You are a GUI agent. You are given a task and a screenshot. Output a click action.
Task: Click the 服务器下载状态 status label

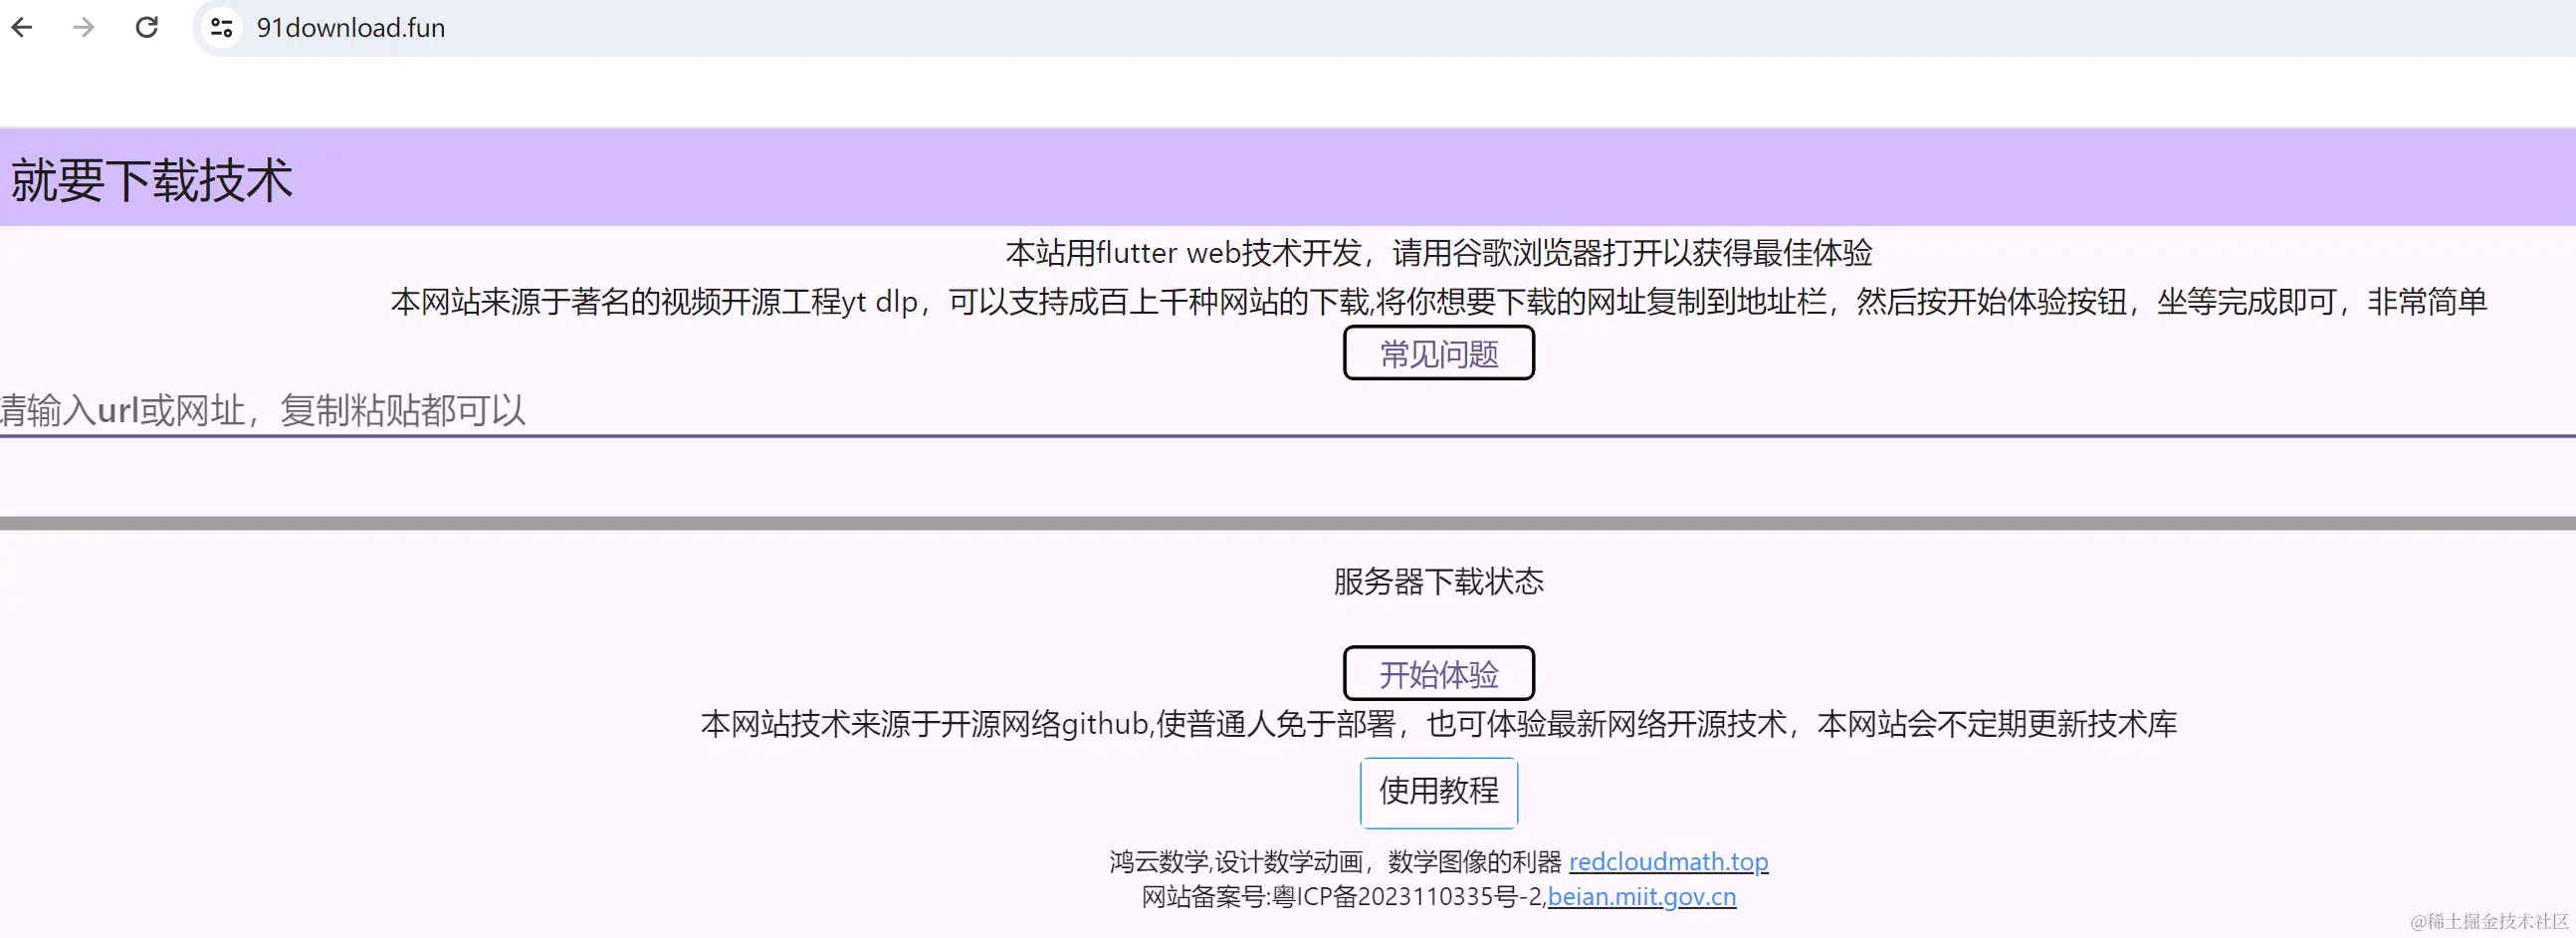pos(1438,581)
